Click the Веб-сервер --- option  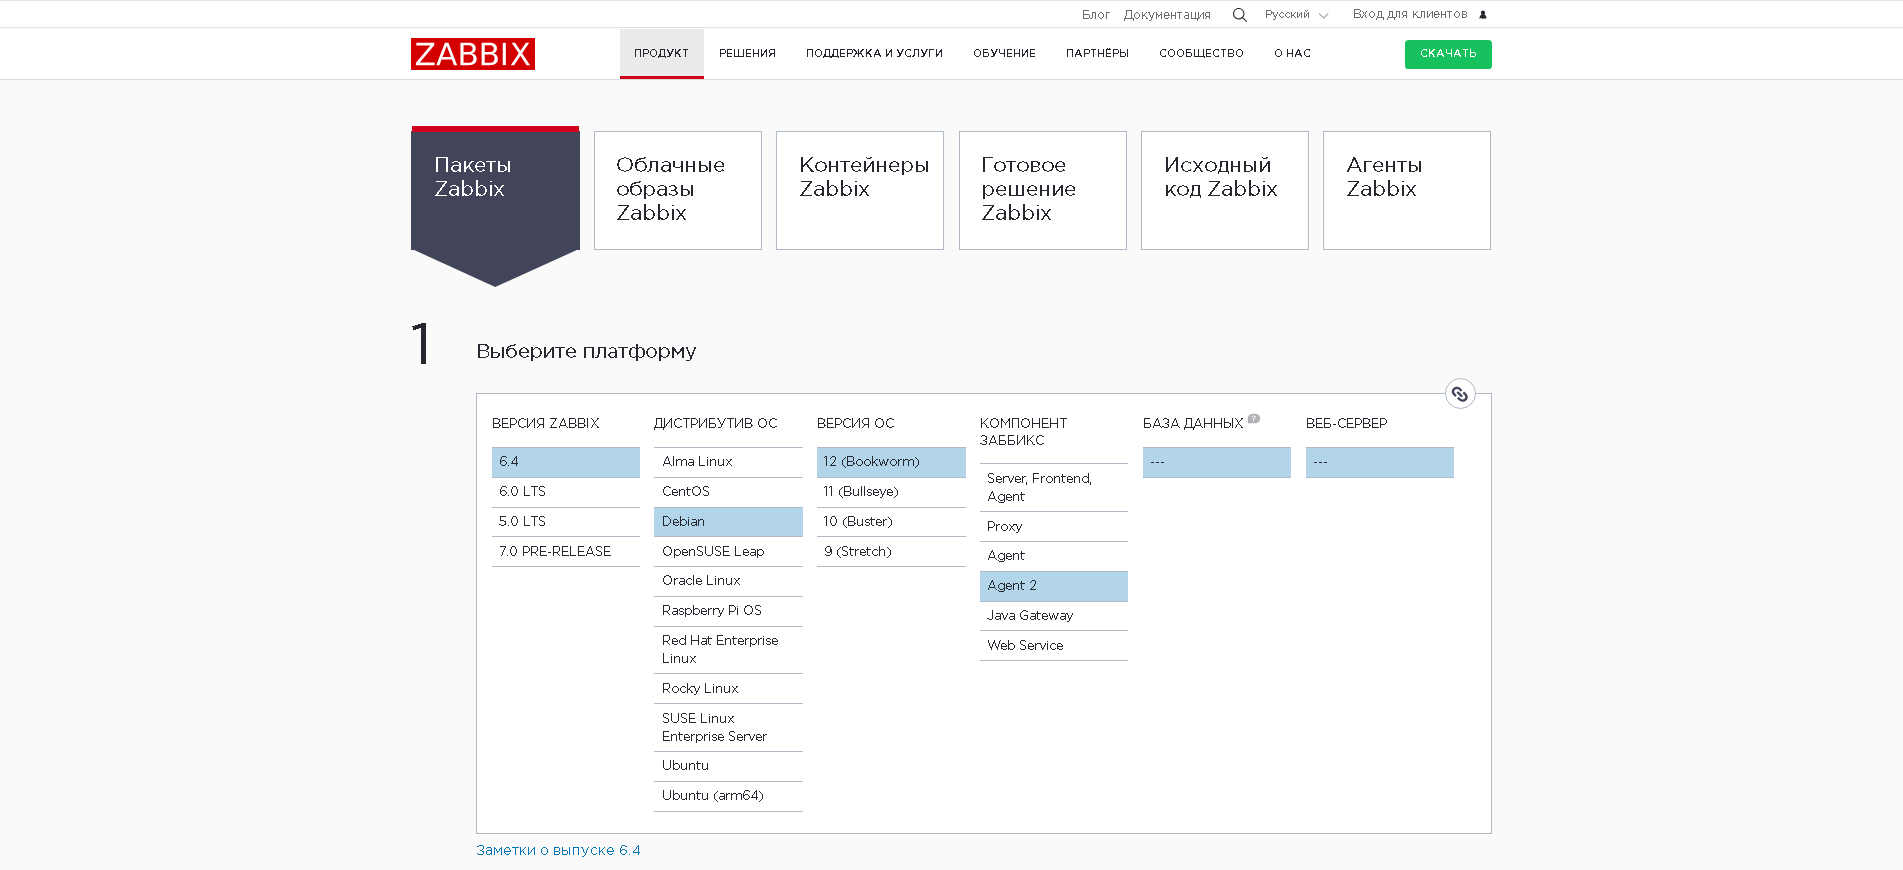pos(1380,462)
